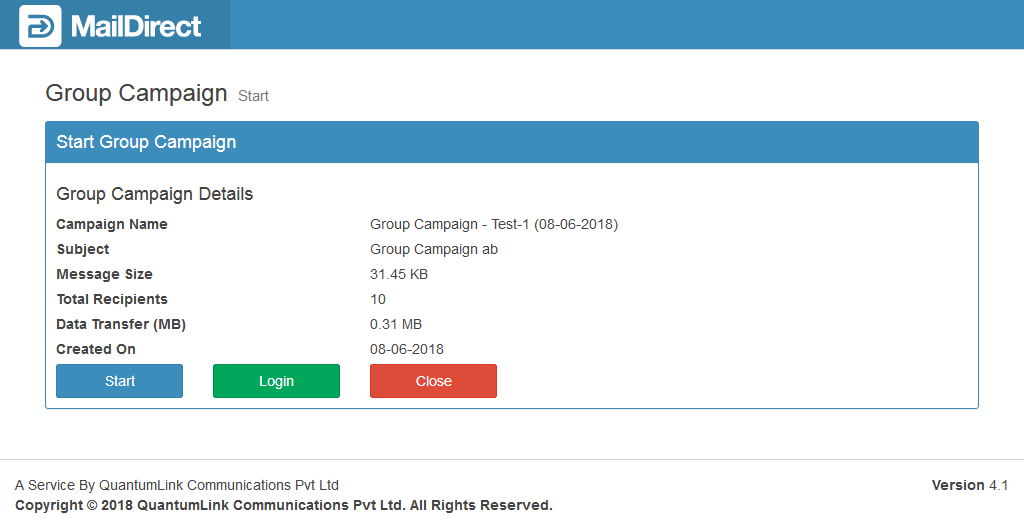Select the Group Campaign Details section title

coord(154,194)
